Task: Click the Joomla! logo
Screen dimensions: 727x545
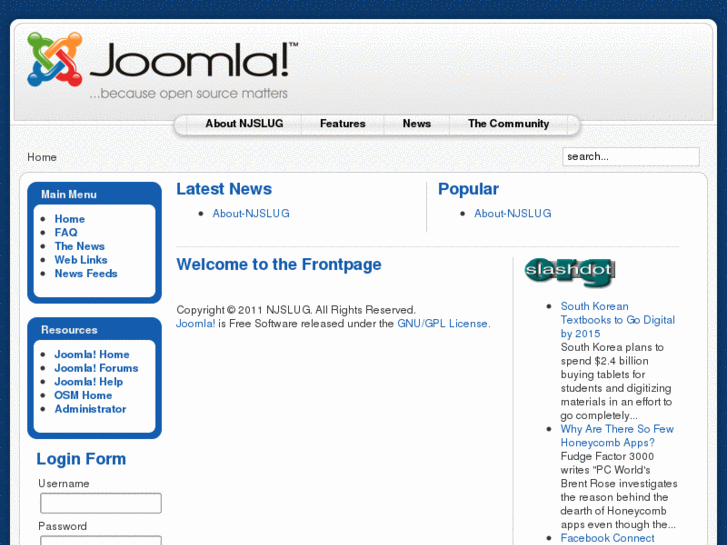Action: [162, 65]
